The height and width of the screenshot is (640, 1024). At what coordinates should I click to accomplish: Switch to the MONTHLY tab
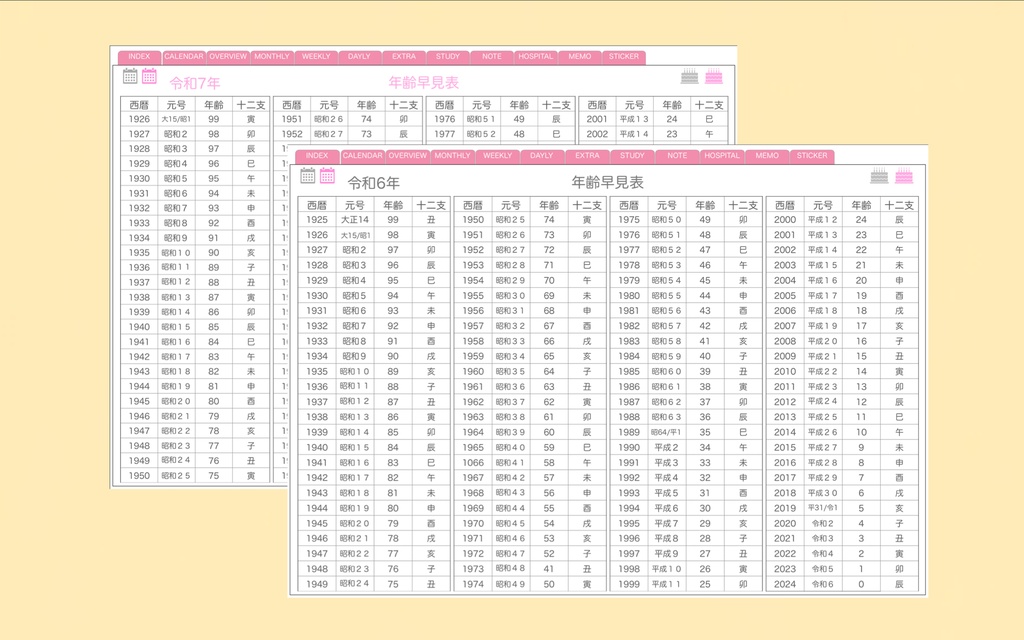452,156
